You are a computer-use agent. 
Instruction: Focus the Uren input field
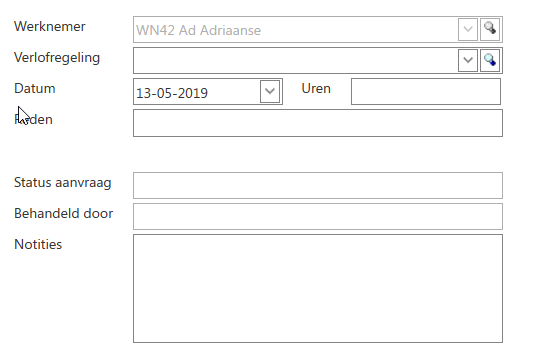426,91
